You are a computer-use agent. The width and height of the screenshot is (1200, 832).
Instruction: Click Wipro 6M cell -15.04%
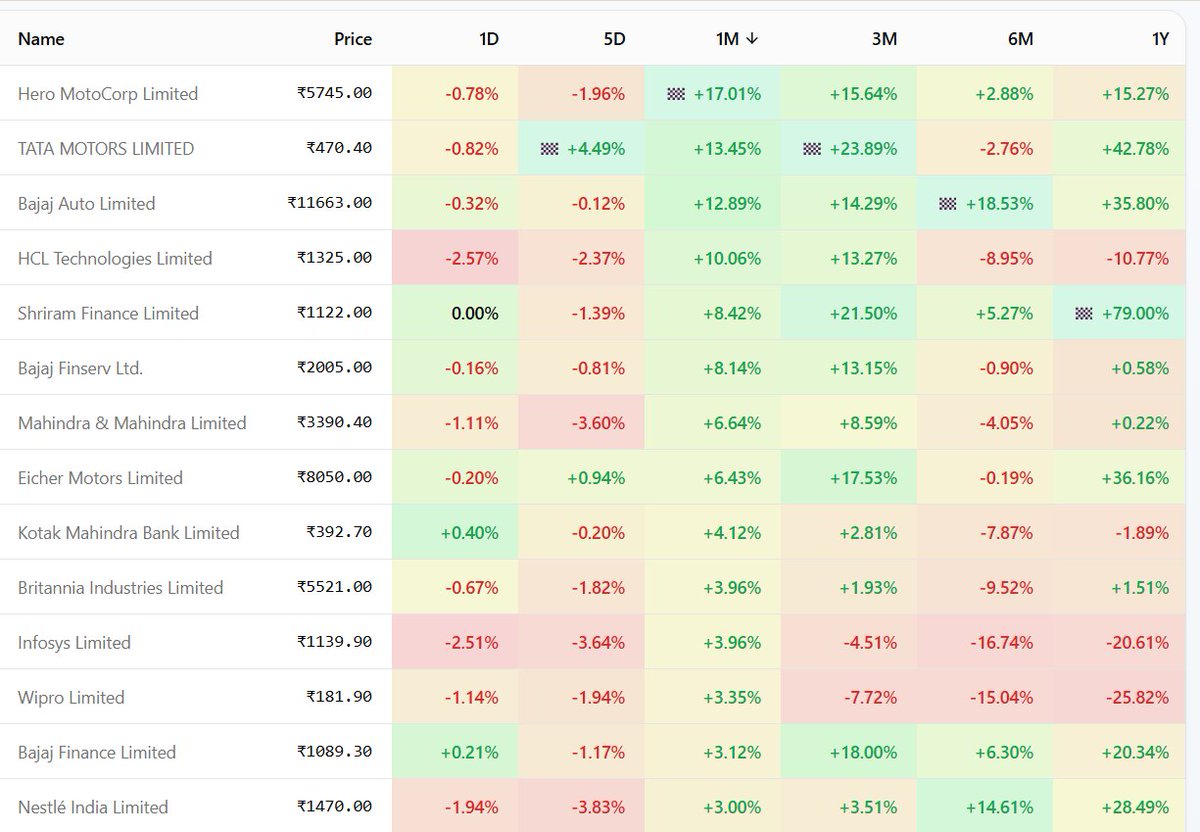(985, 698)
